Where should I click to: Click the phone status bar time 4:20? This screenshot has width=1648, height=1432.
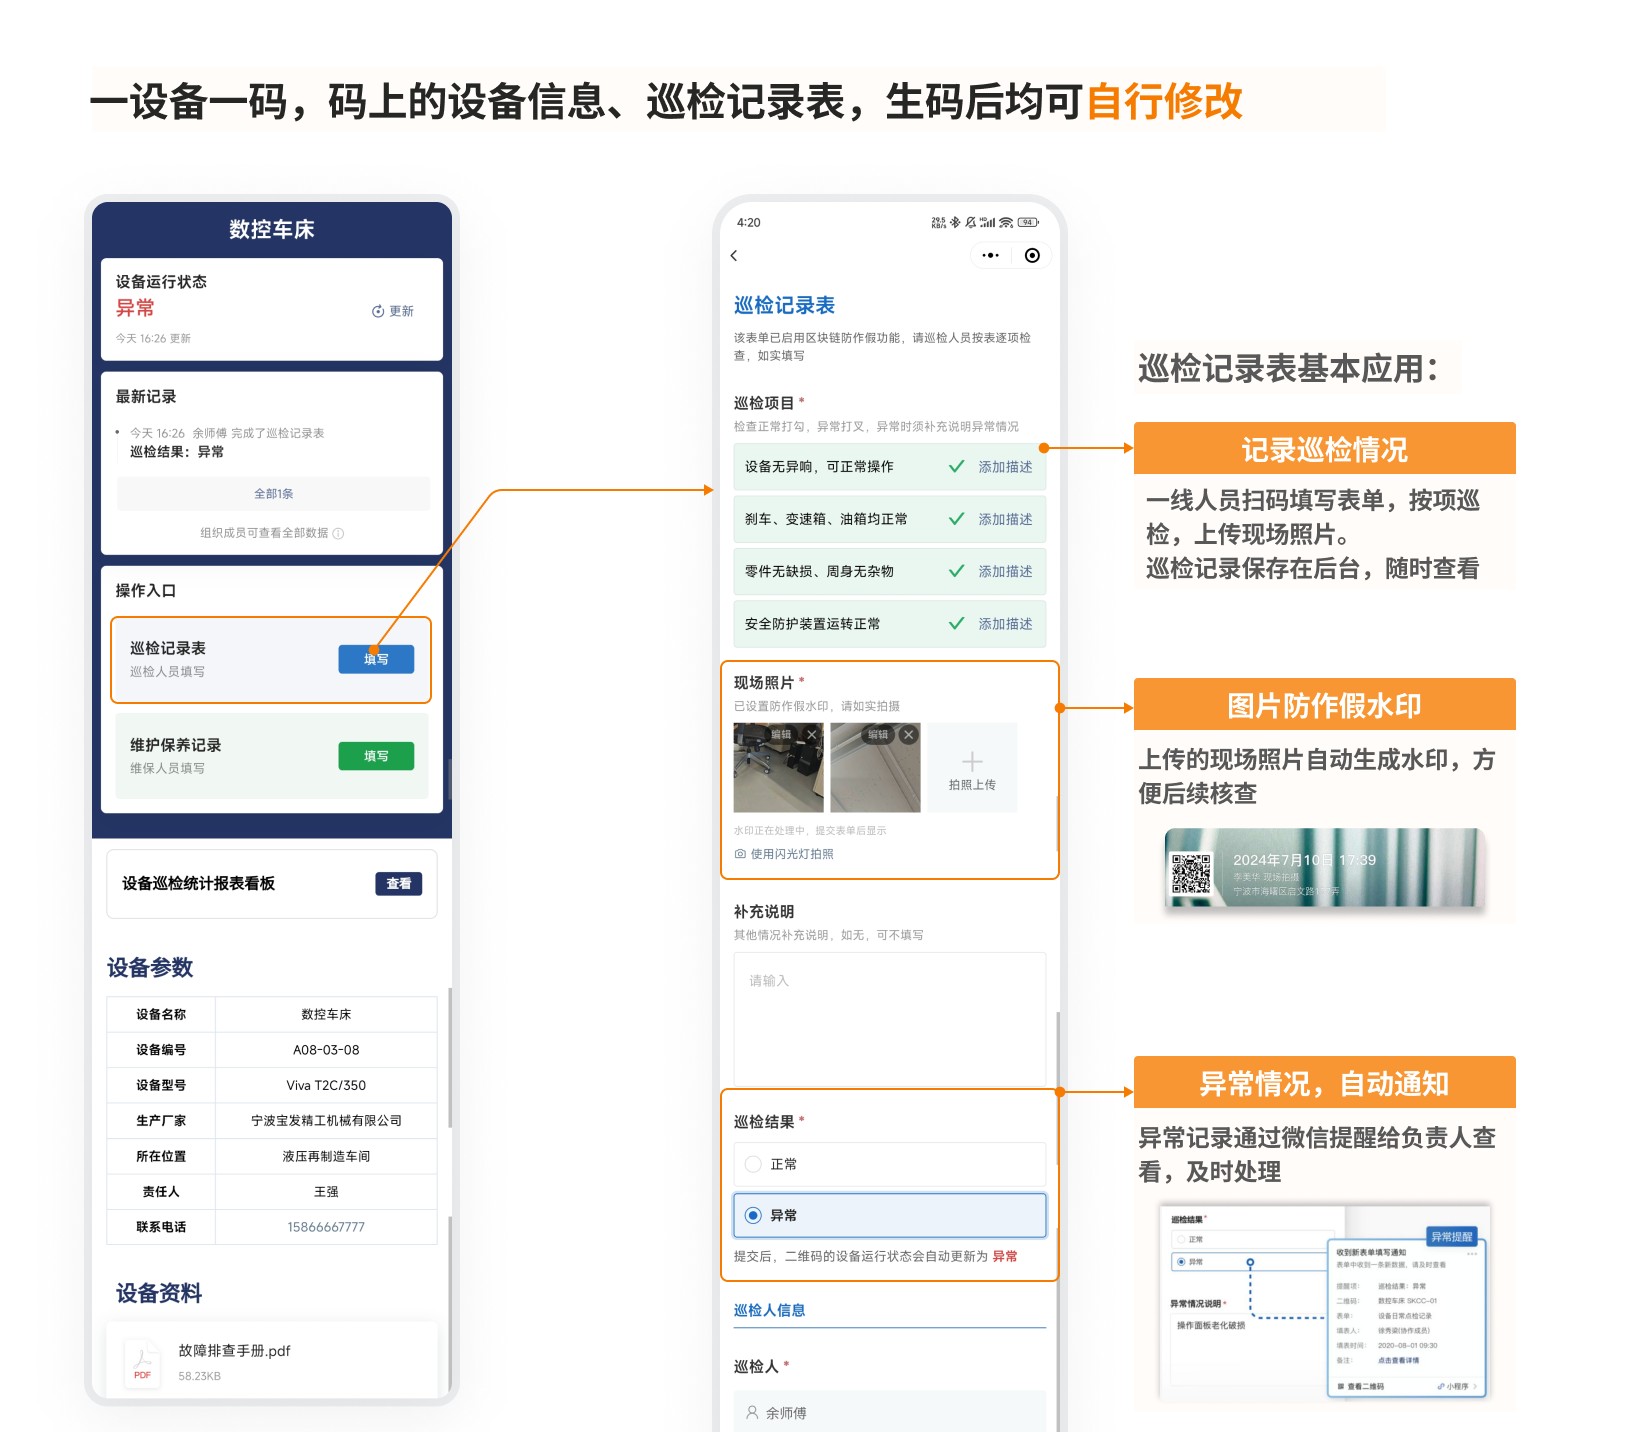(x=748, y=222)
